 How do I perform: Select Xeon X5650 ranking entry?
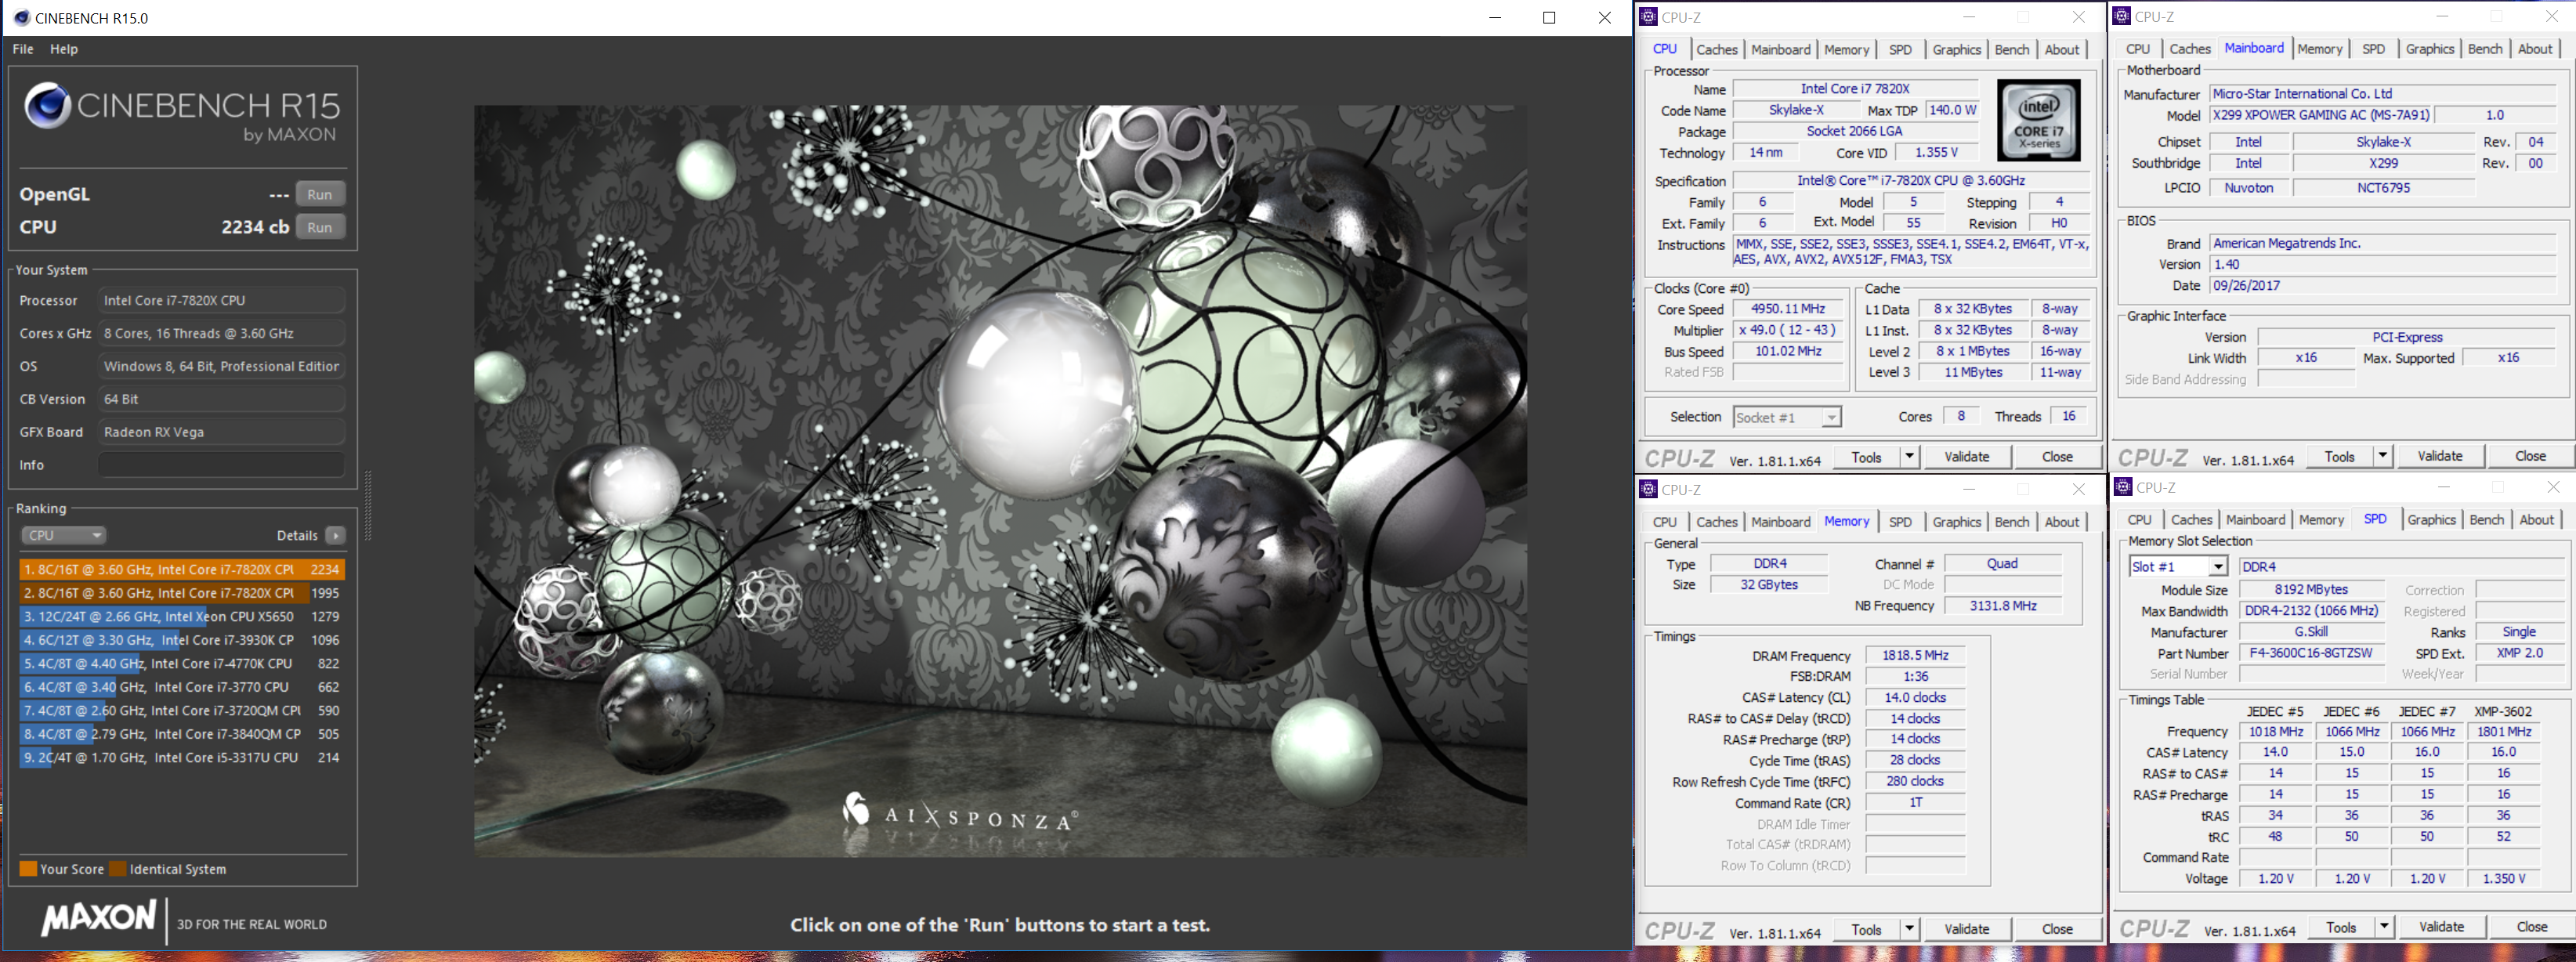tap(181, 616)
